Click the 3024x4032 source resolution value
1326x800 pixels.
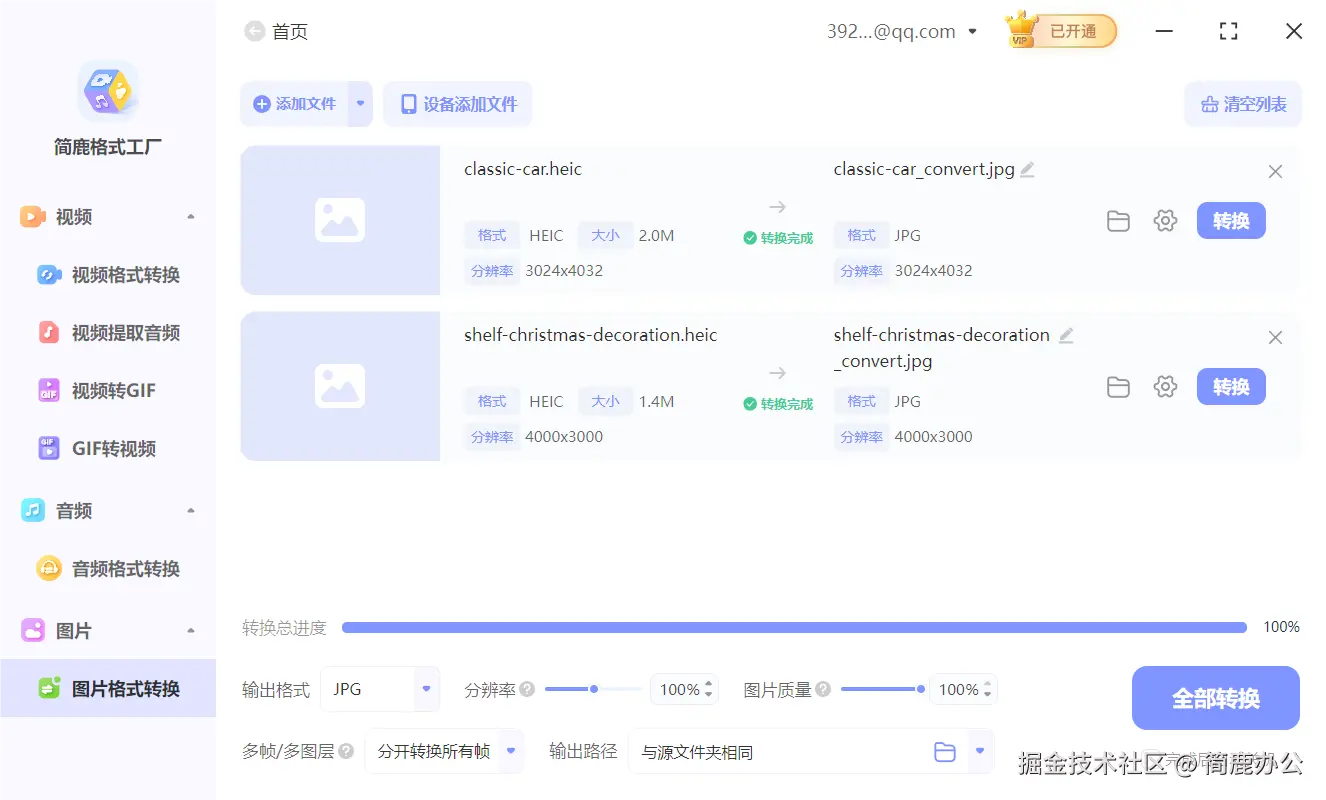[564, 270]
